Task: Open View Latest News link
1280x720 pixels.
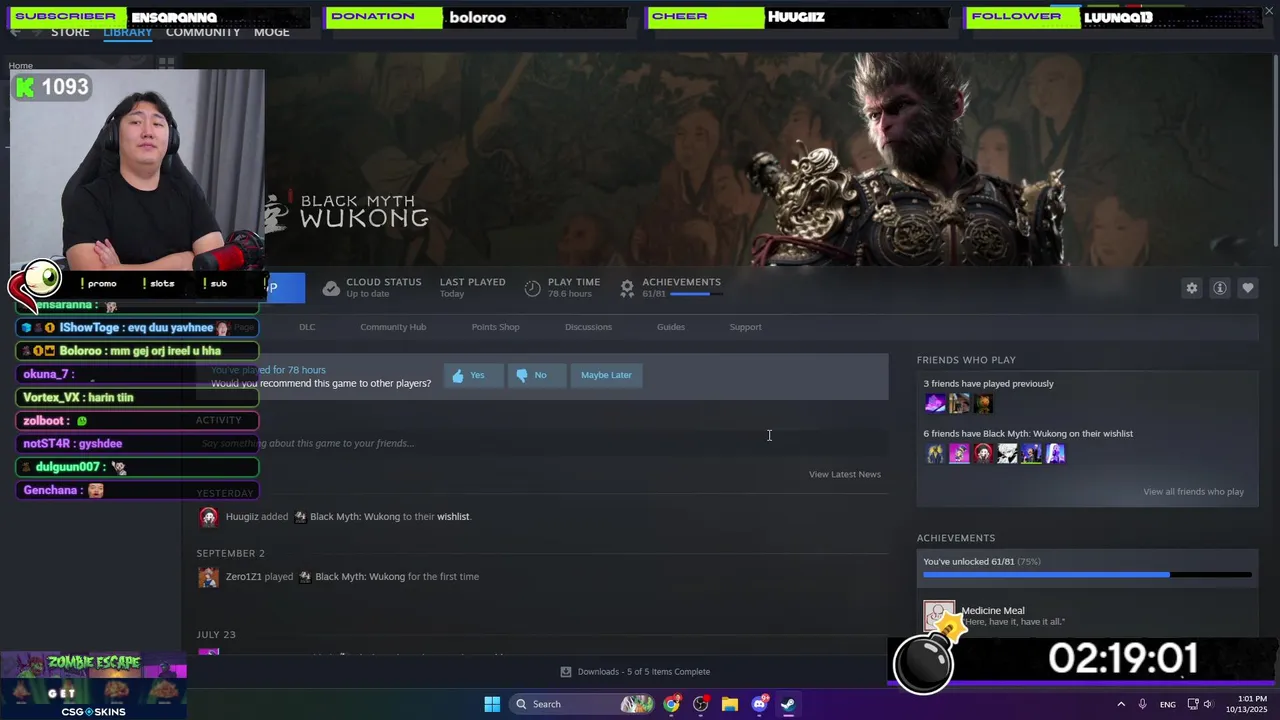Action: coord(845,474)
